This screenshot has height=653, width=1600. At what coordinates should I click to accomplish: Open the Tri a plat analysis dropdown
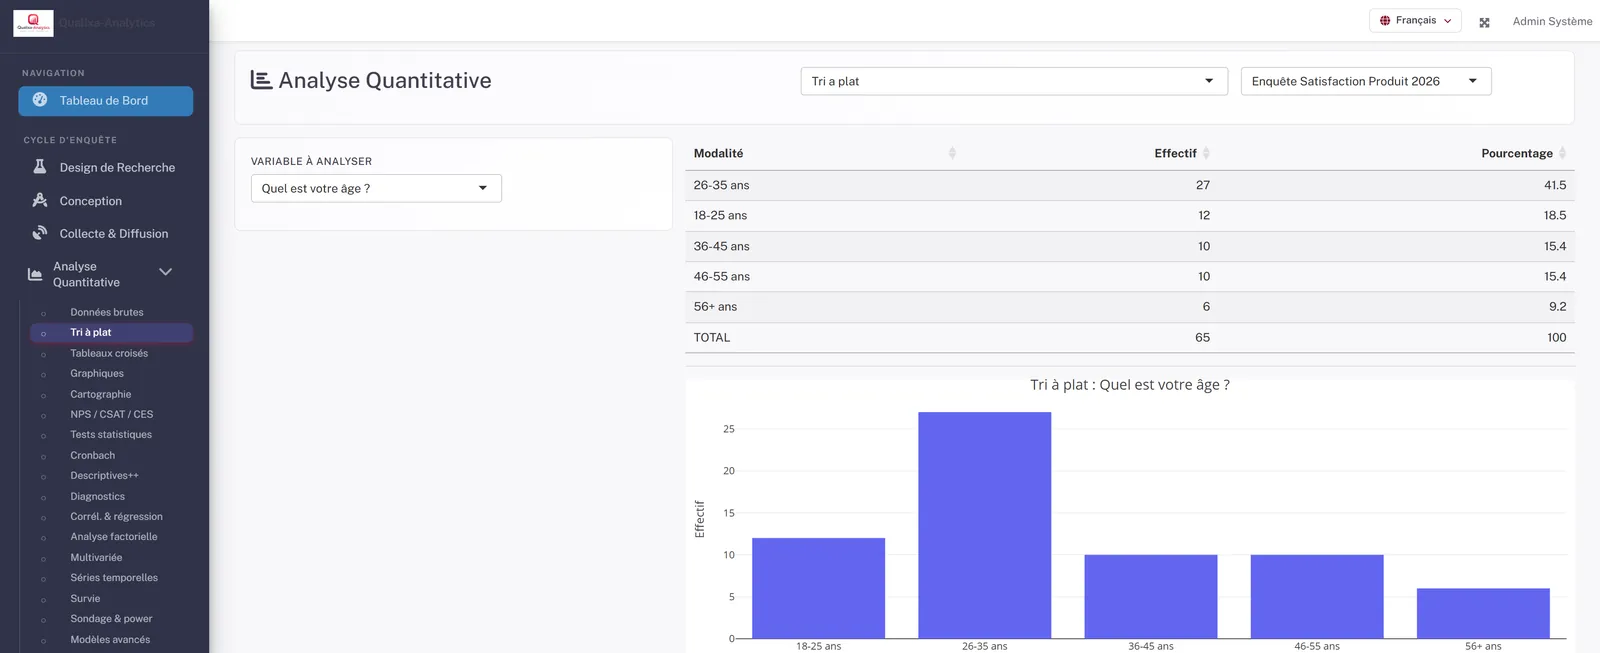point(1014,81)
